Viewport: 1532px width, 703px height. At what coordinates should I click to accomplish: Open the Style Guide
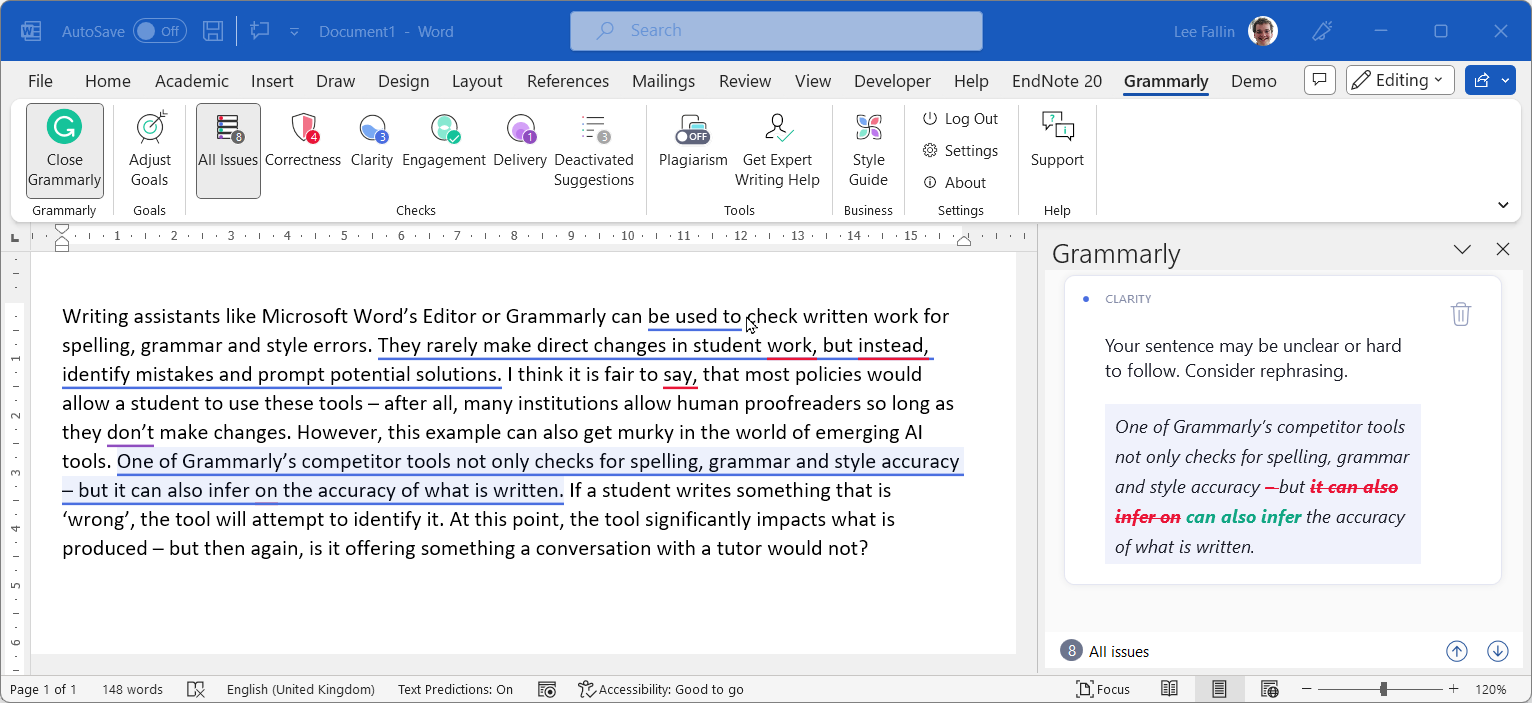coord(868,149)
